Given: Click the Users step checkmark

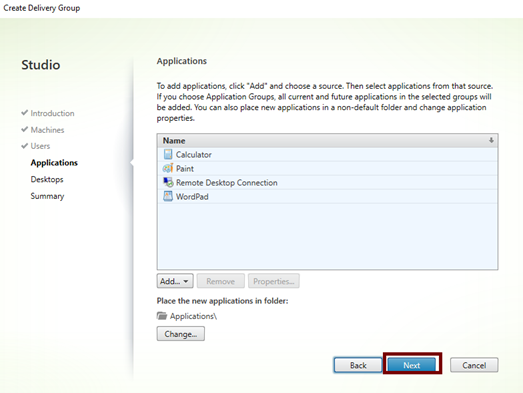Looking at the screenshot, I should tap(24, 145).
